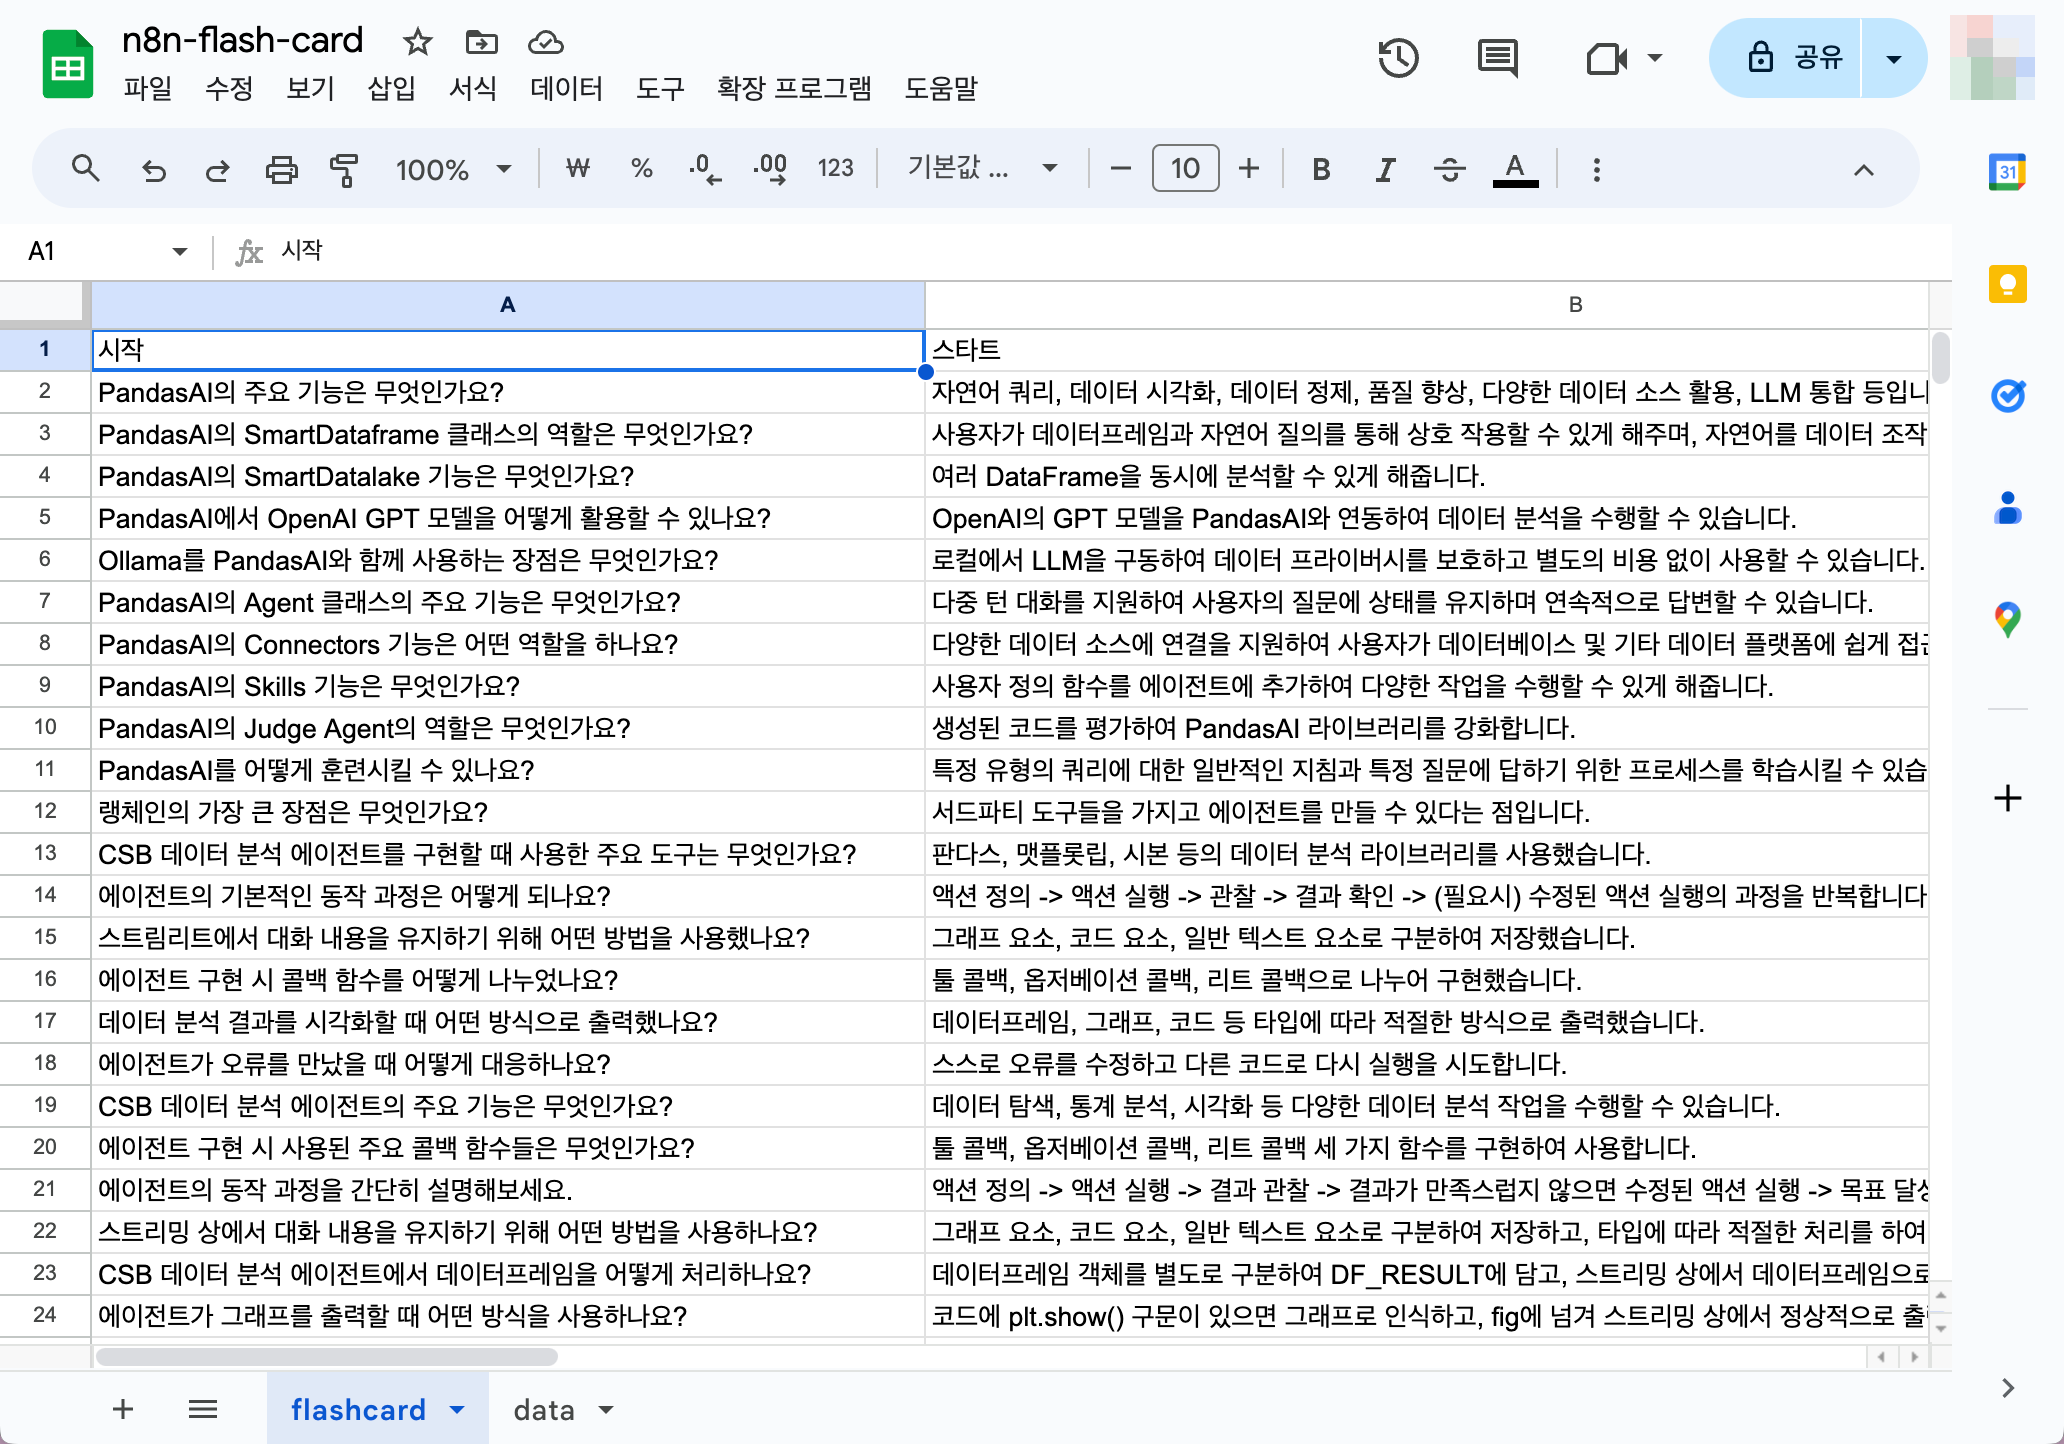Start a video meeting camera icon
This screenshot has width=2064, height=1444.
tap(1606, 58)
